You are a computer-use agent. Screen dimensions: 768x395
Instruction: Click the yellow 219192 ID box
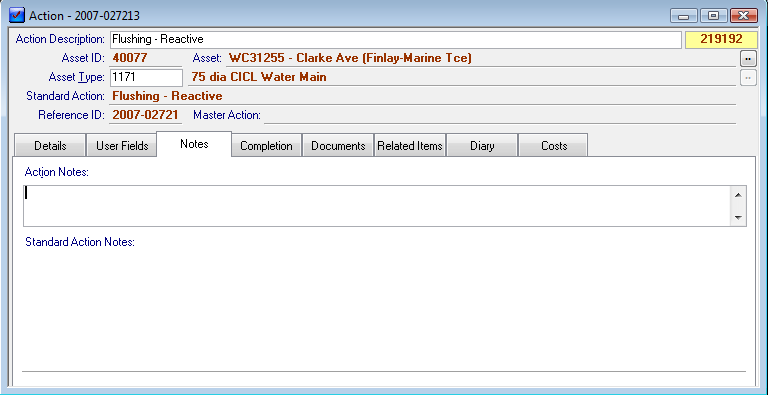pos(721,39)
